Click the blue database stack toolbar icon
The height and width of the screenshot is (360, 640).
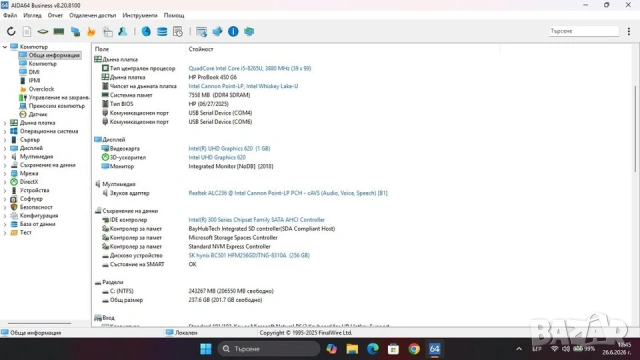point(162,31)
